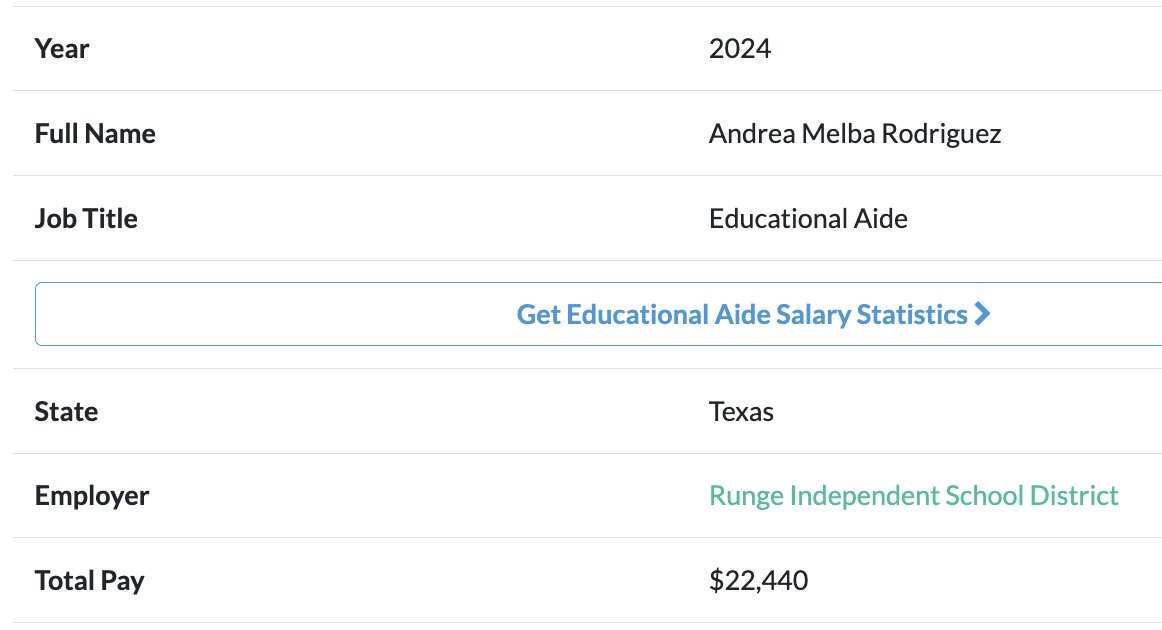Click the word Statistics in the blue button

click(912, 315)
